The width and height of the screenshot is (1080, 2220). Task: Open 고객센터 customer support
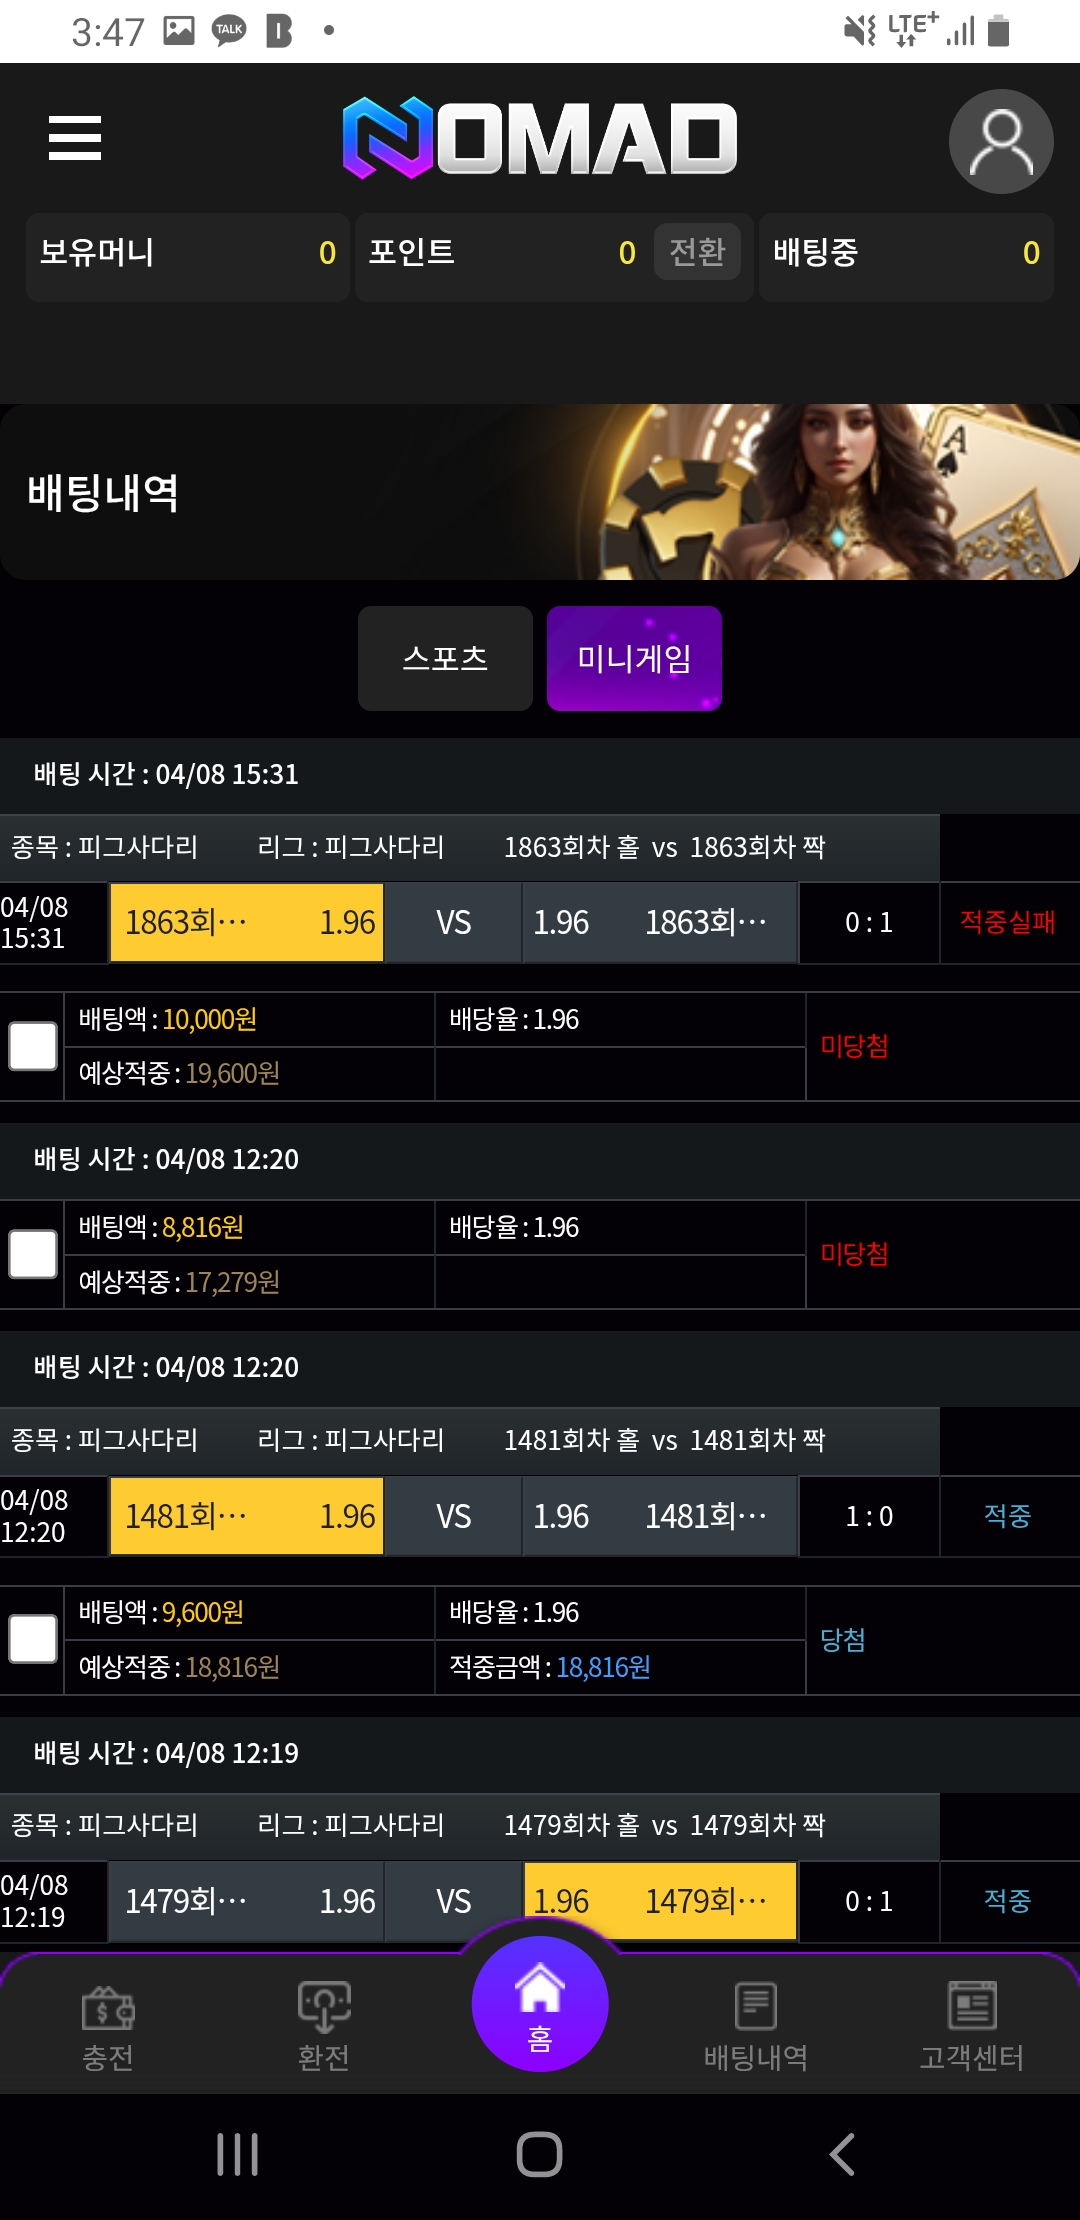[x=972, y=2026]
